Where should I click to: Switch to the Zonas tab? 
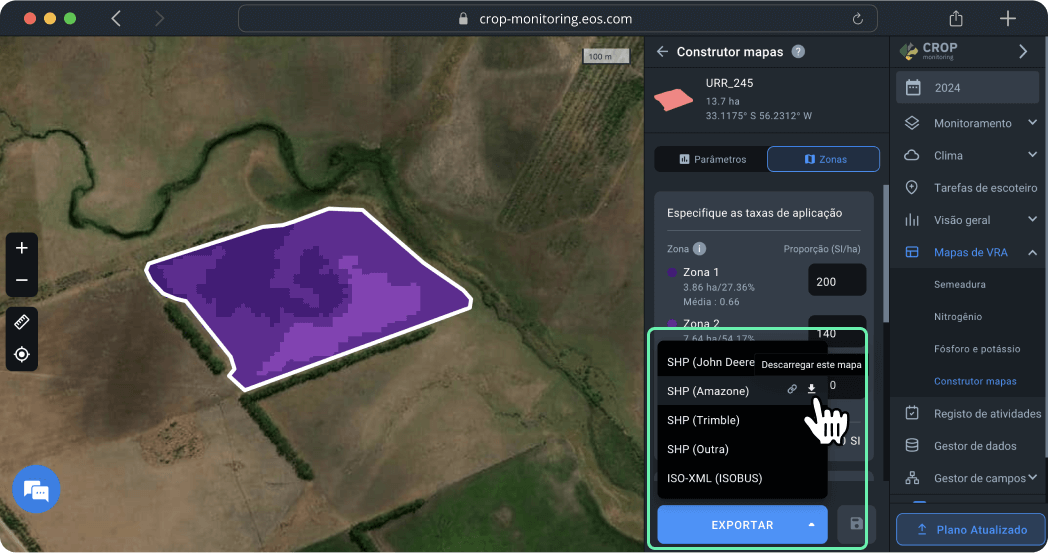(823, 159)
